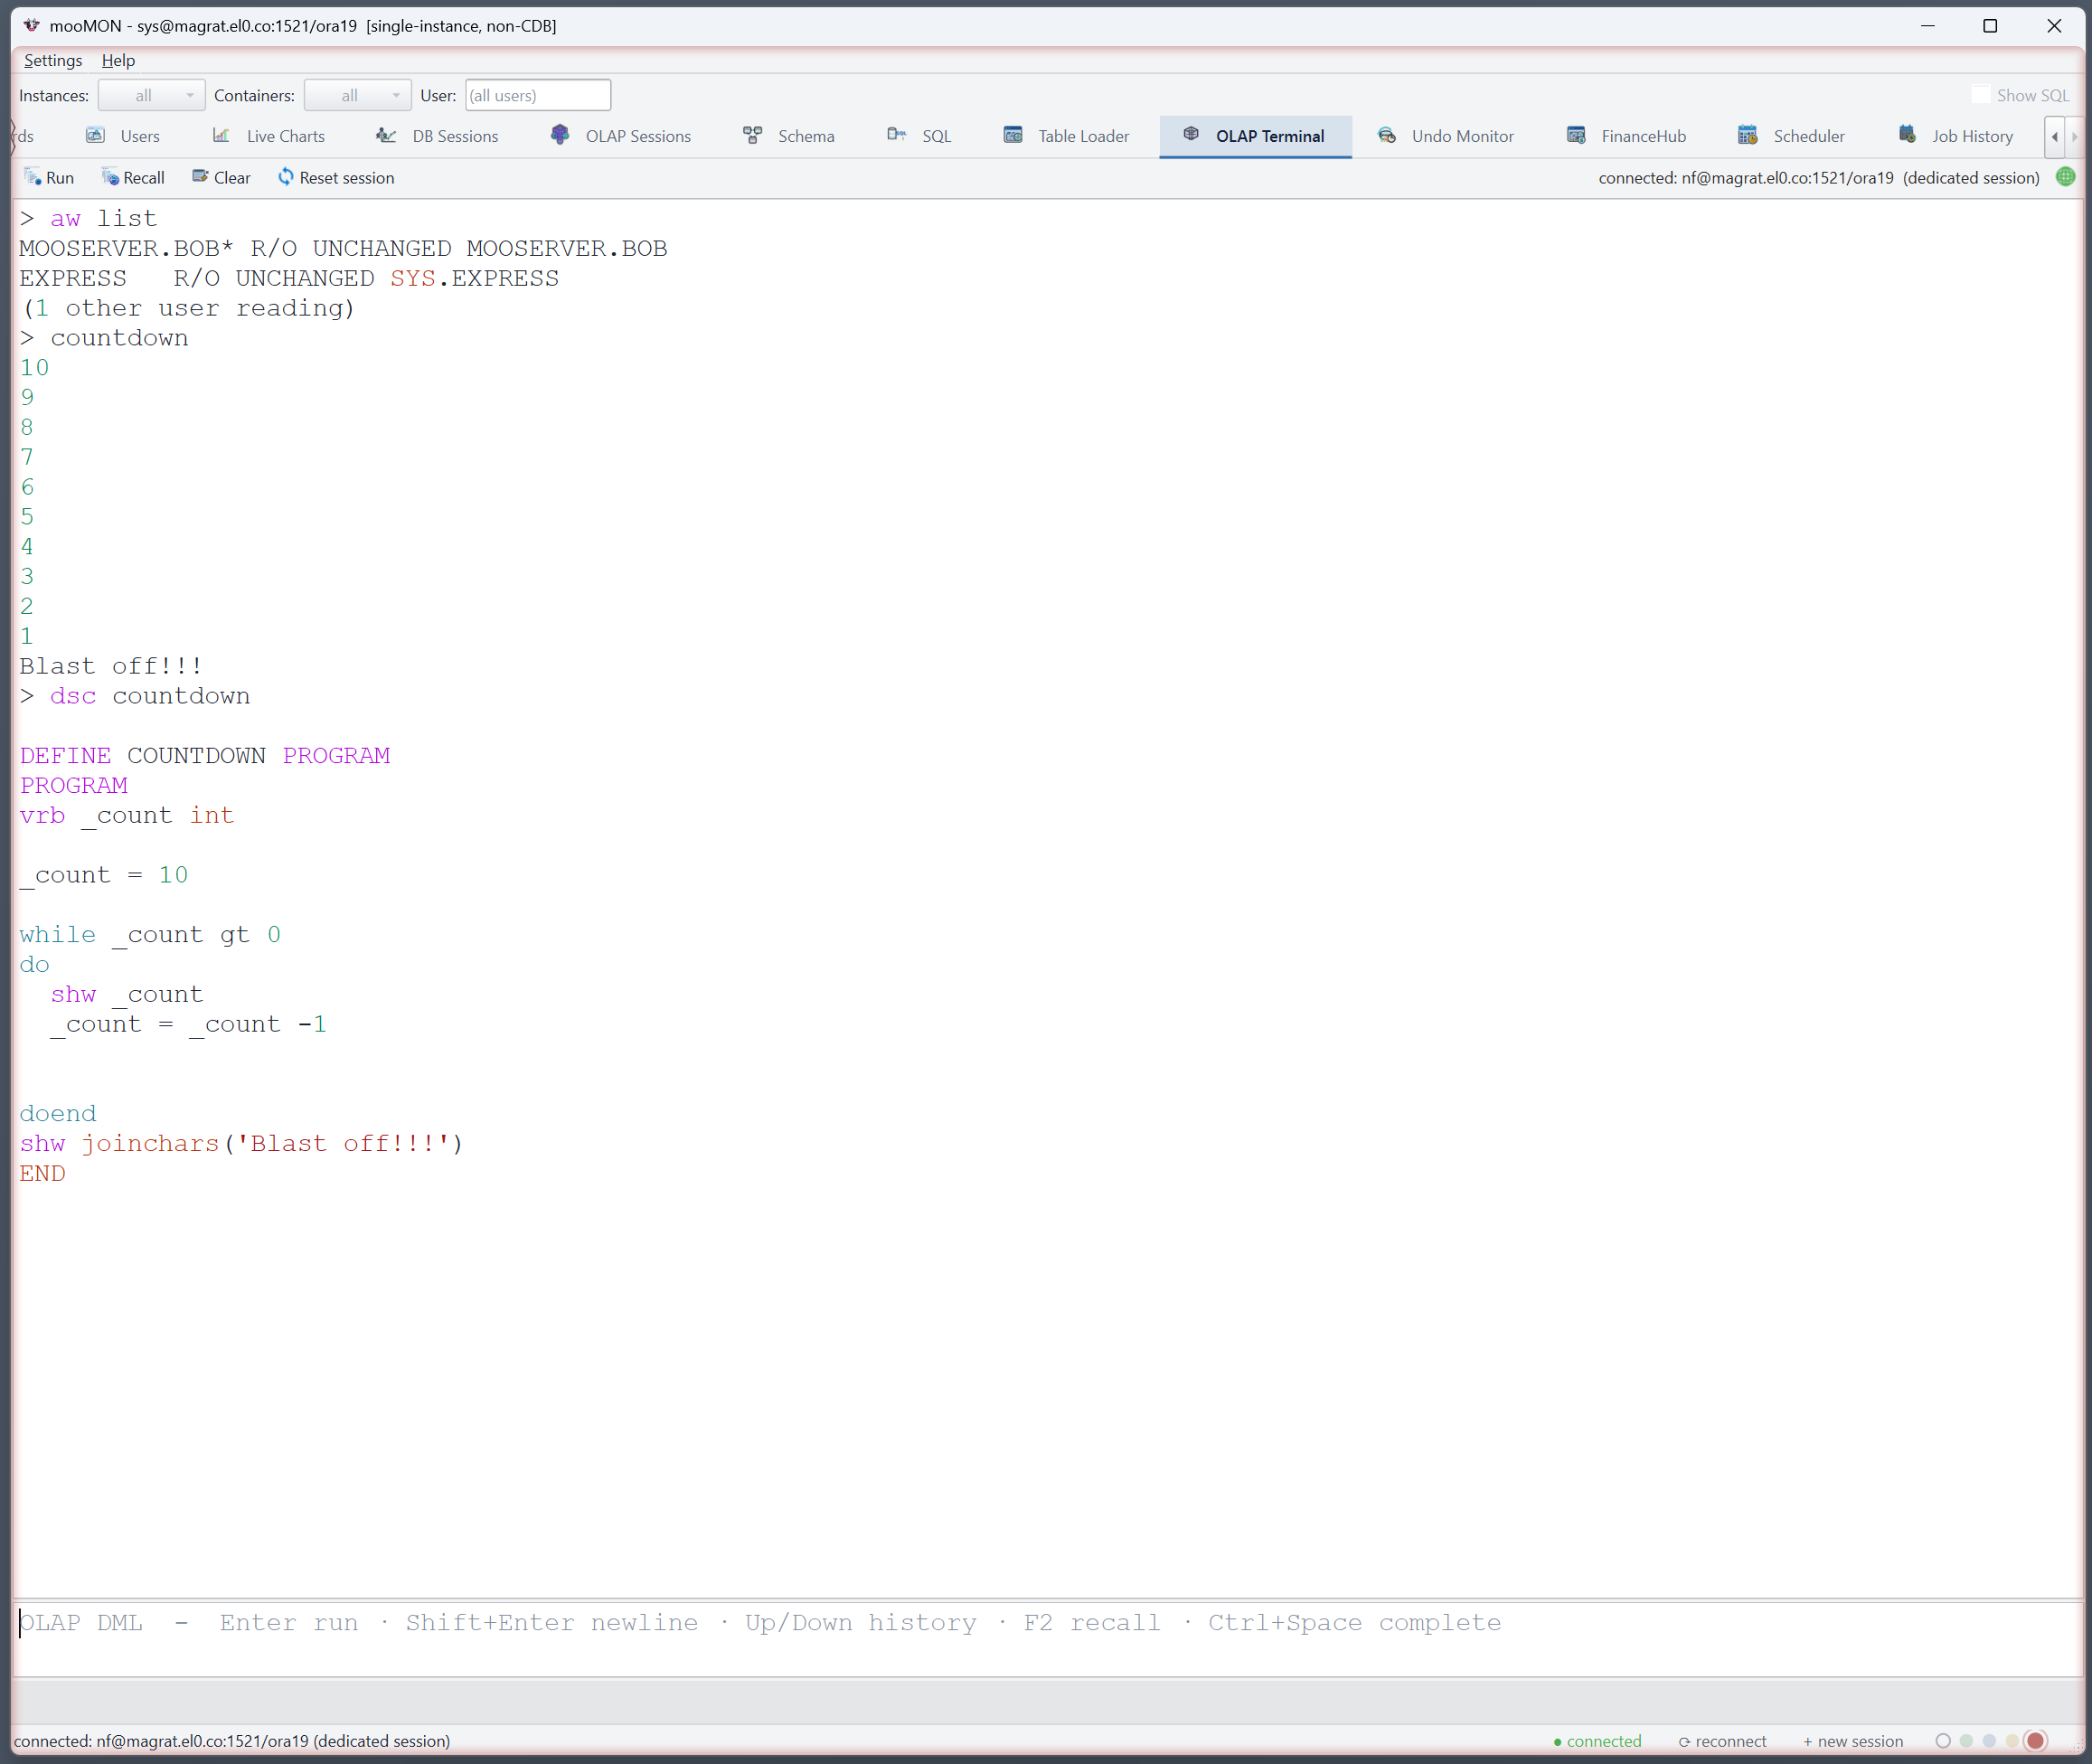Click the Run toolbar icon
Image resolution: width=2092 pixels, height=1764 pixels.
[x=32, y=177]
